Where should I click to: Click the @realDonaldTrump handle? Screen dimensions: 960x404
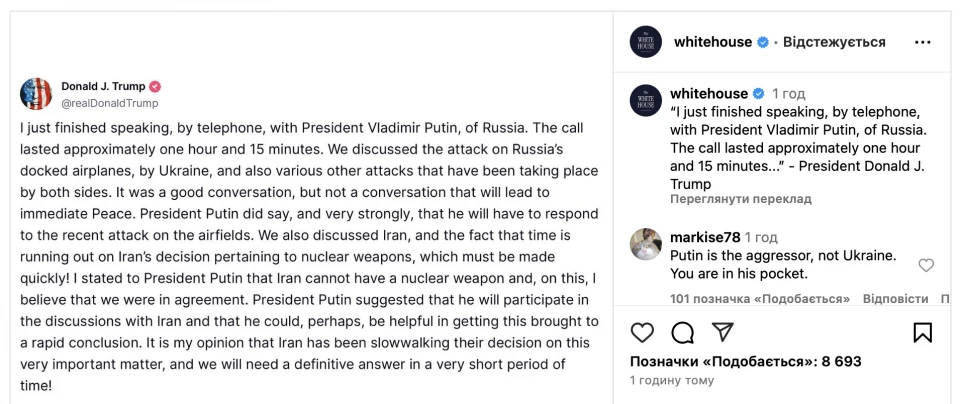pyautogui.click(x=110, y=103)
